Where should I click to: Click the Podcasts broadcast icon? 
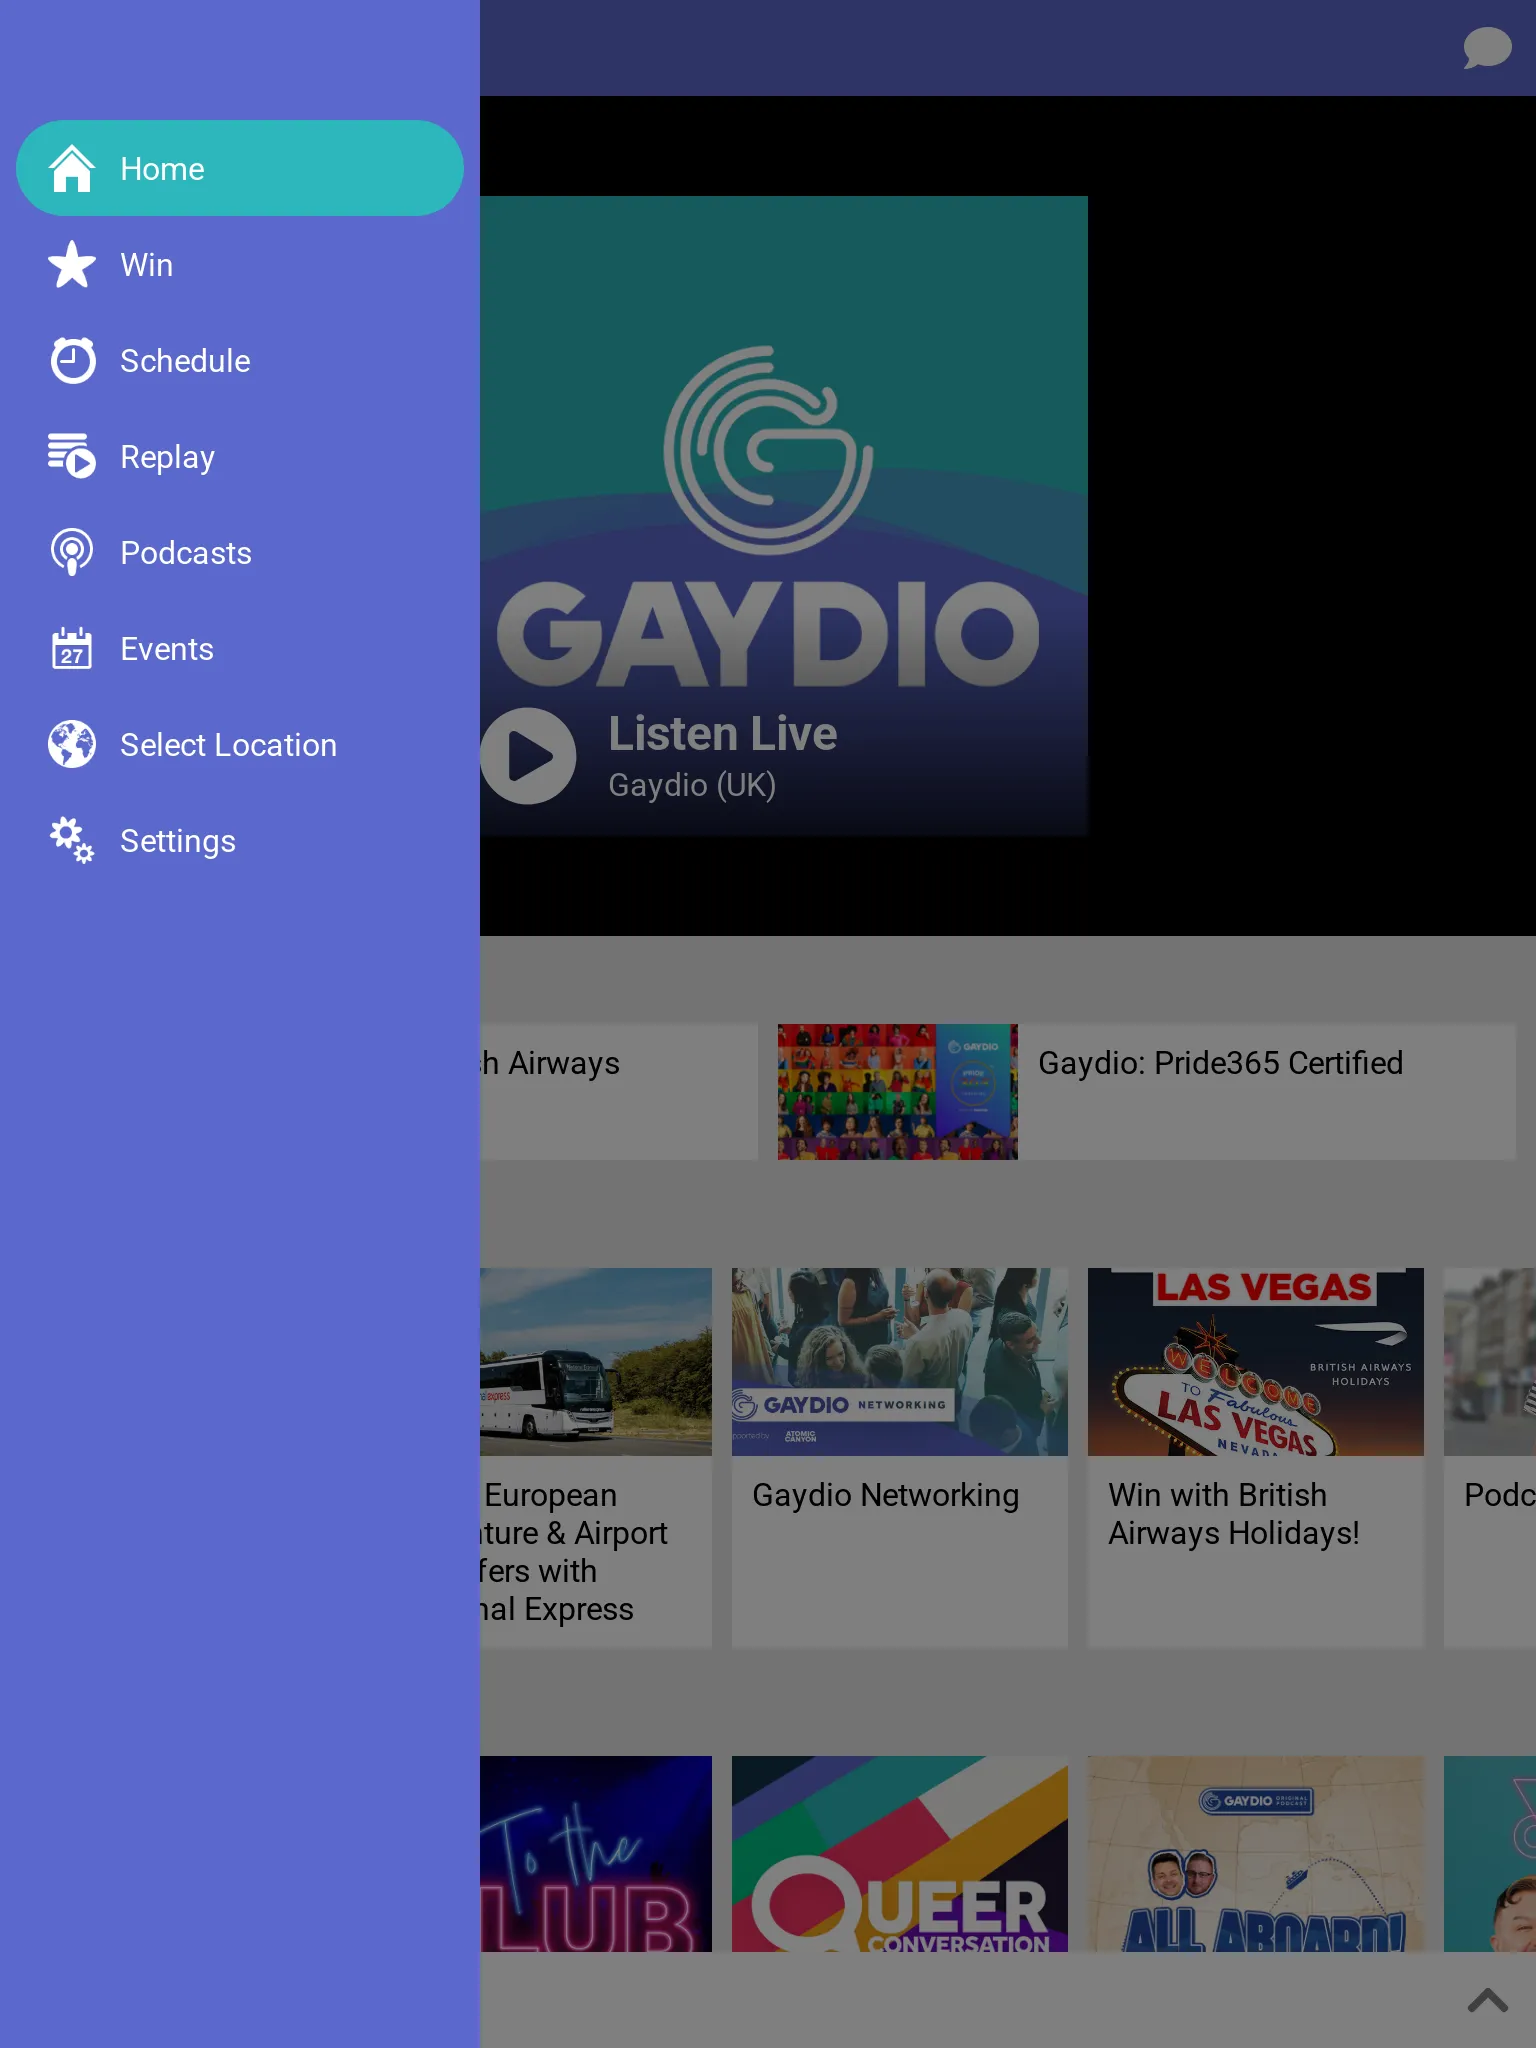click(72, 552)
